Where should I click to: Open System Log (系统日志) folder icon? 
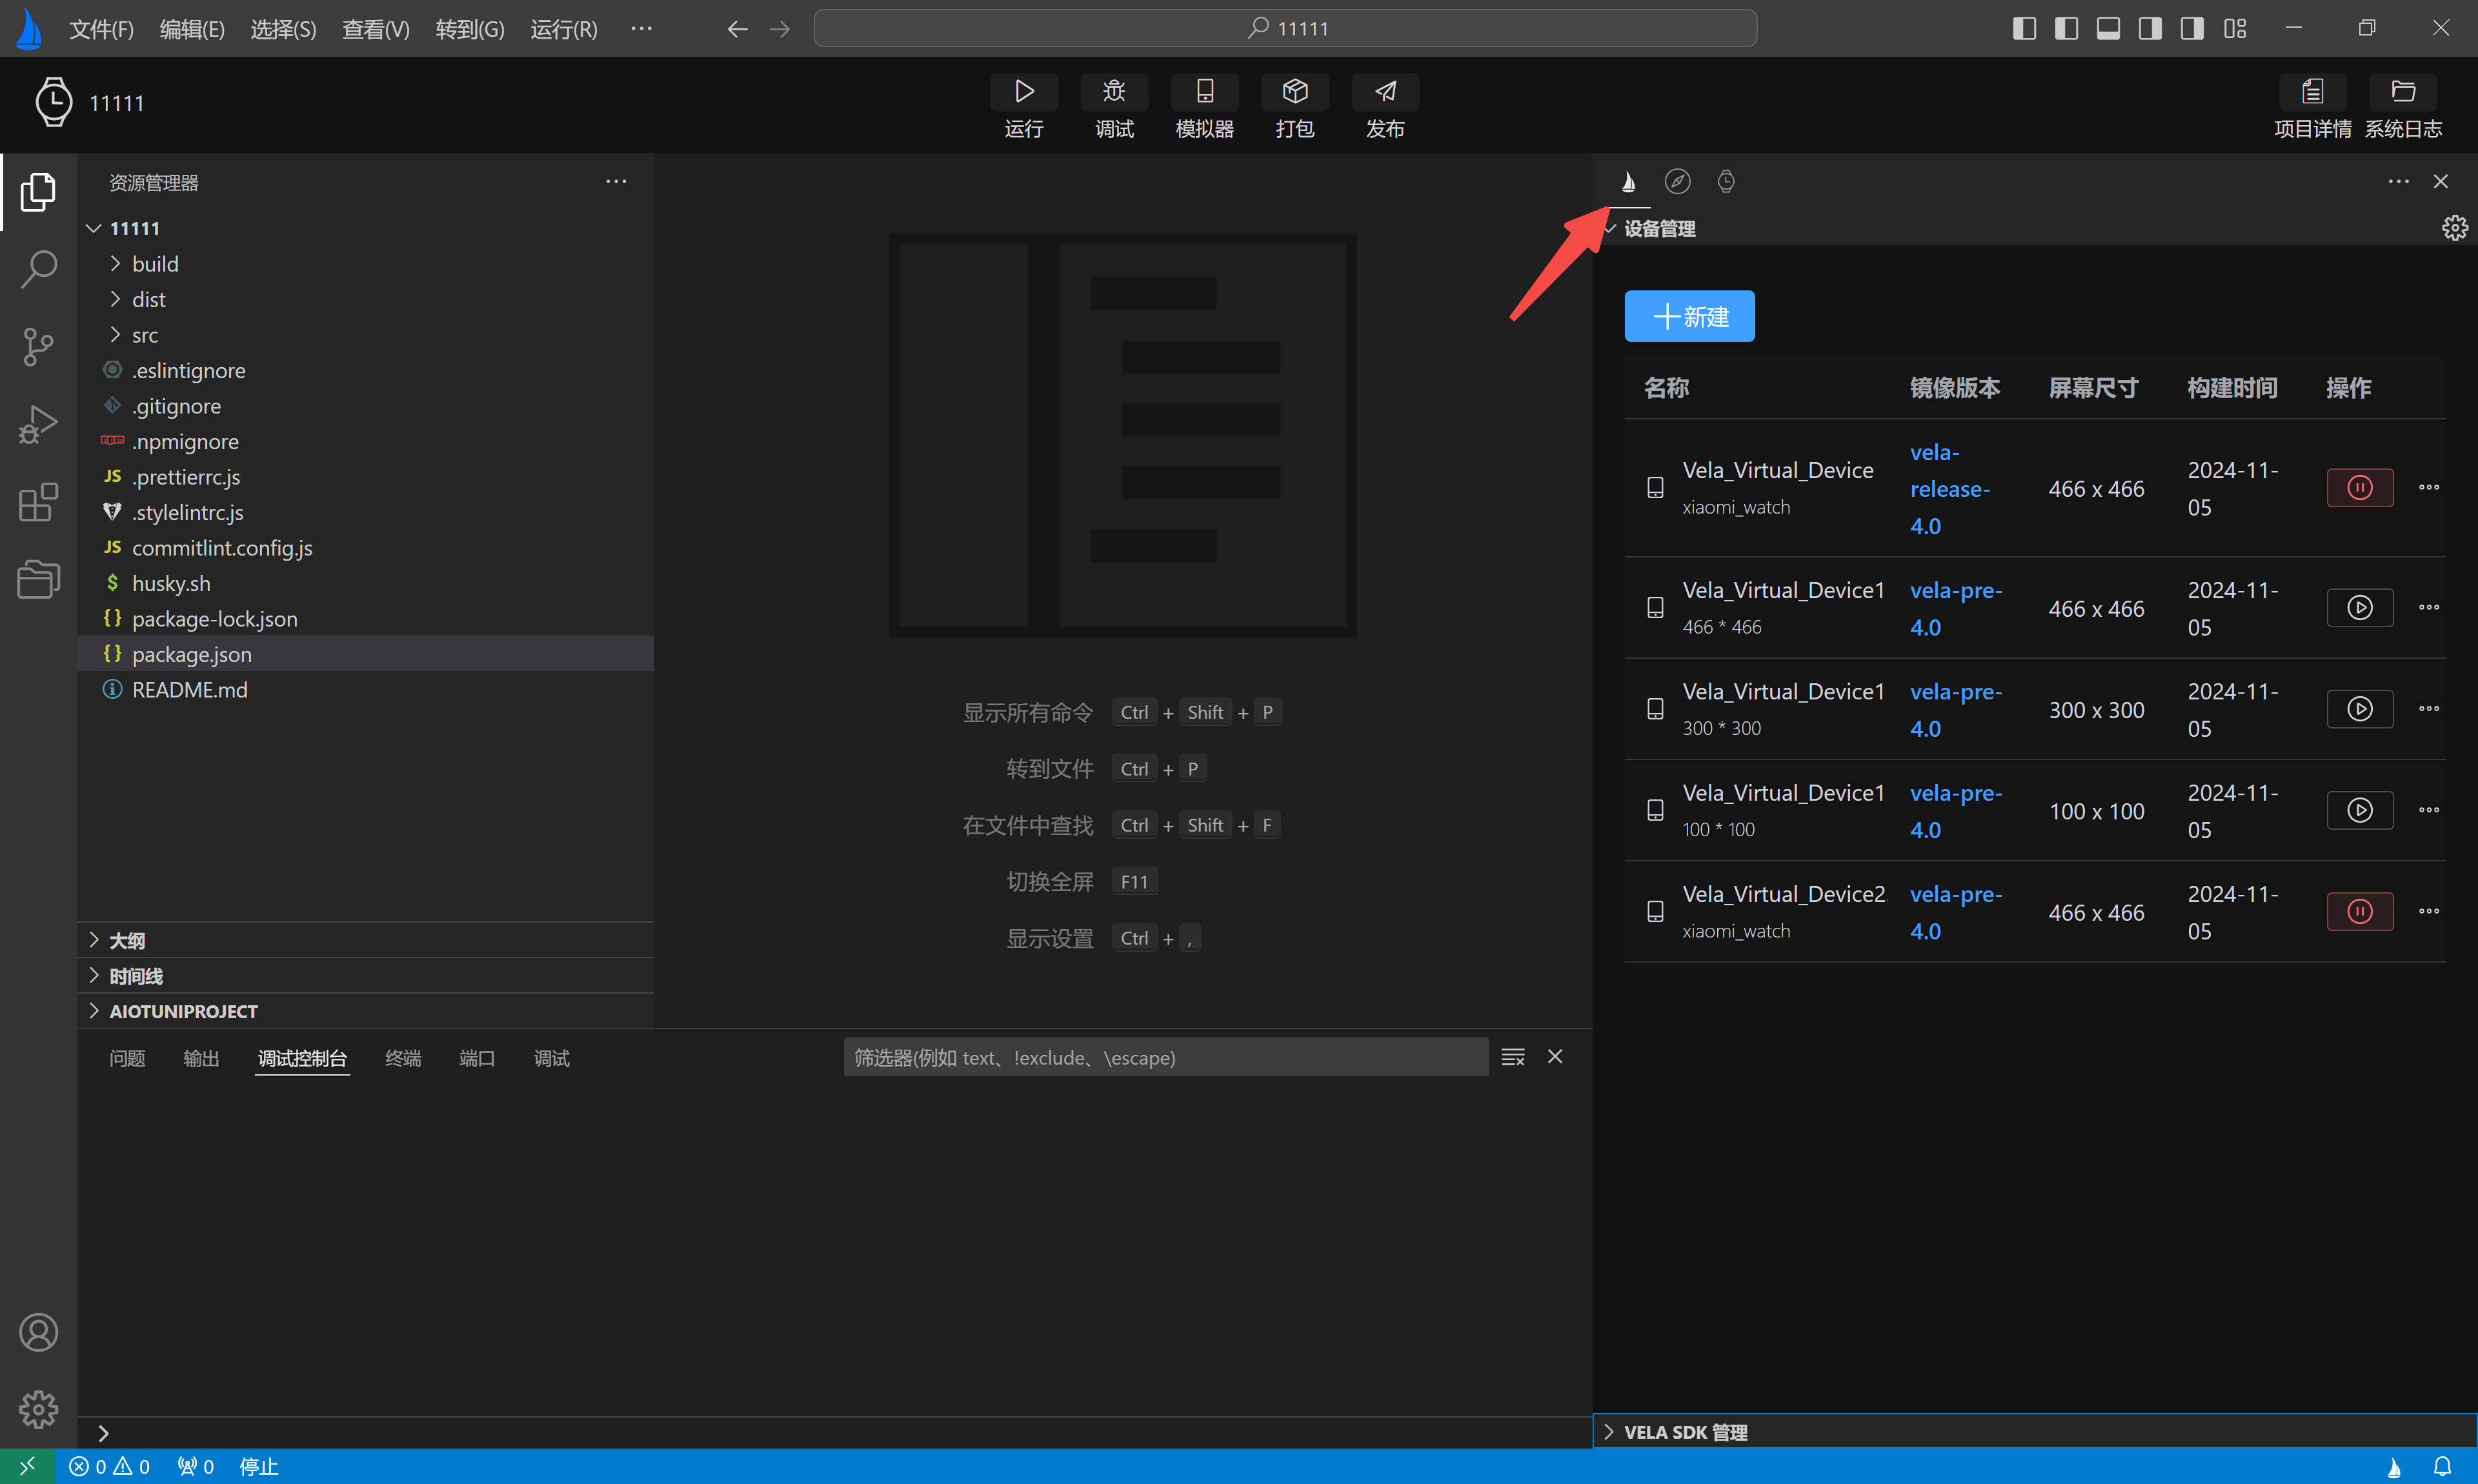click(x=2402, y=92)
